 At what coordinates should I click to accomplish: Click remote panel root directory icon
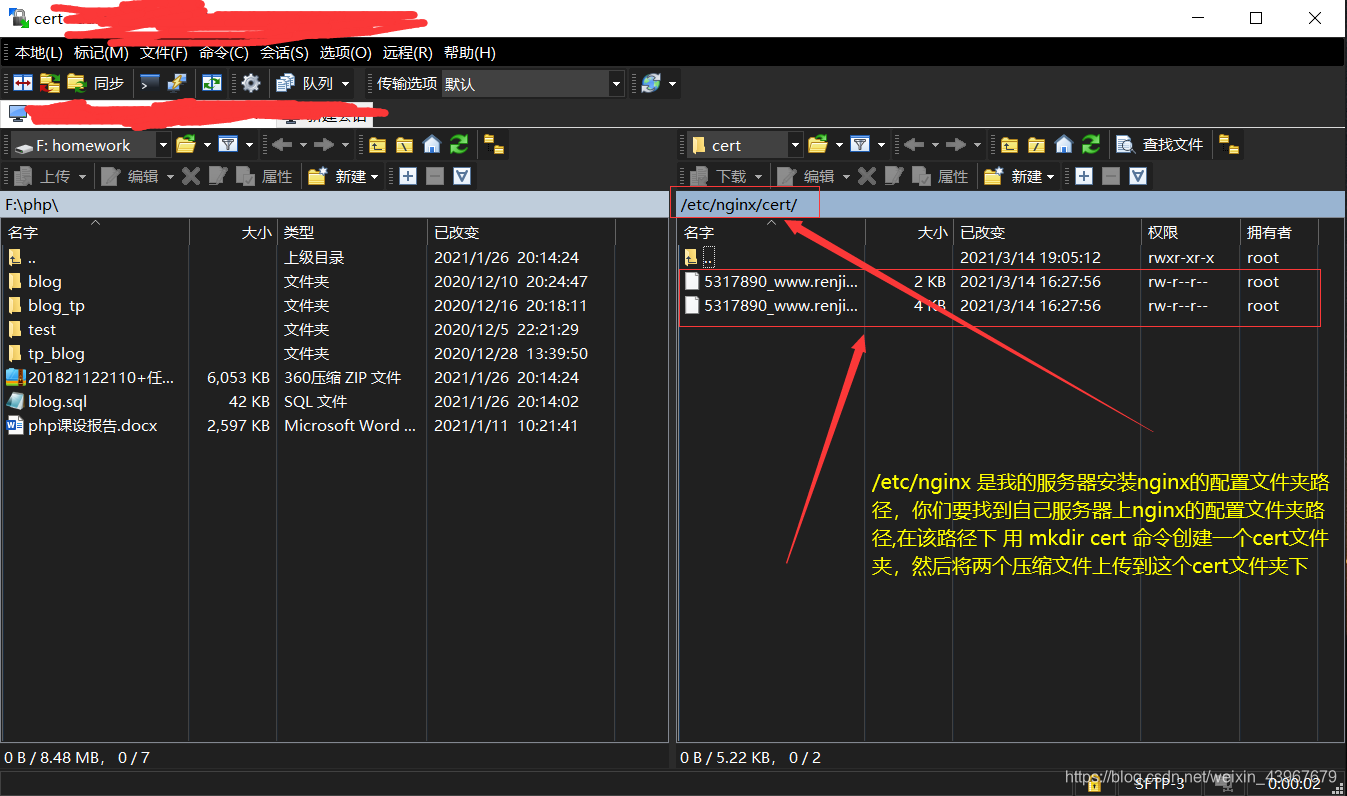click(1037, 145)
